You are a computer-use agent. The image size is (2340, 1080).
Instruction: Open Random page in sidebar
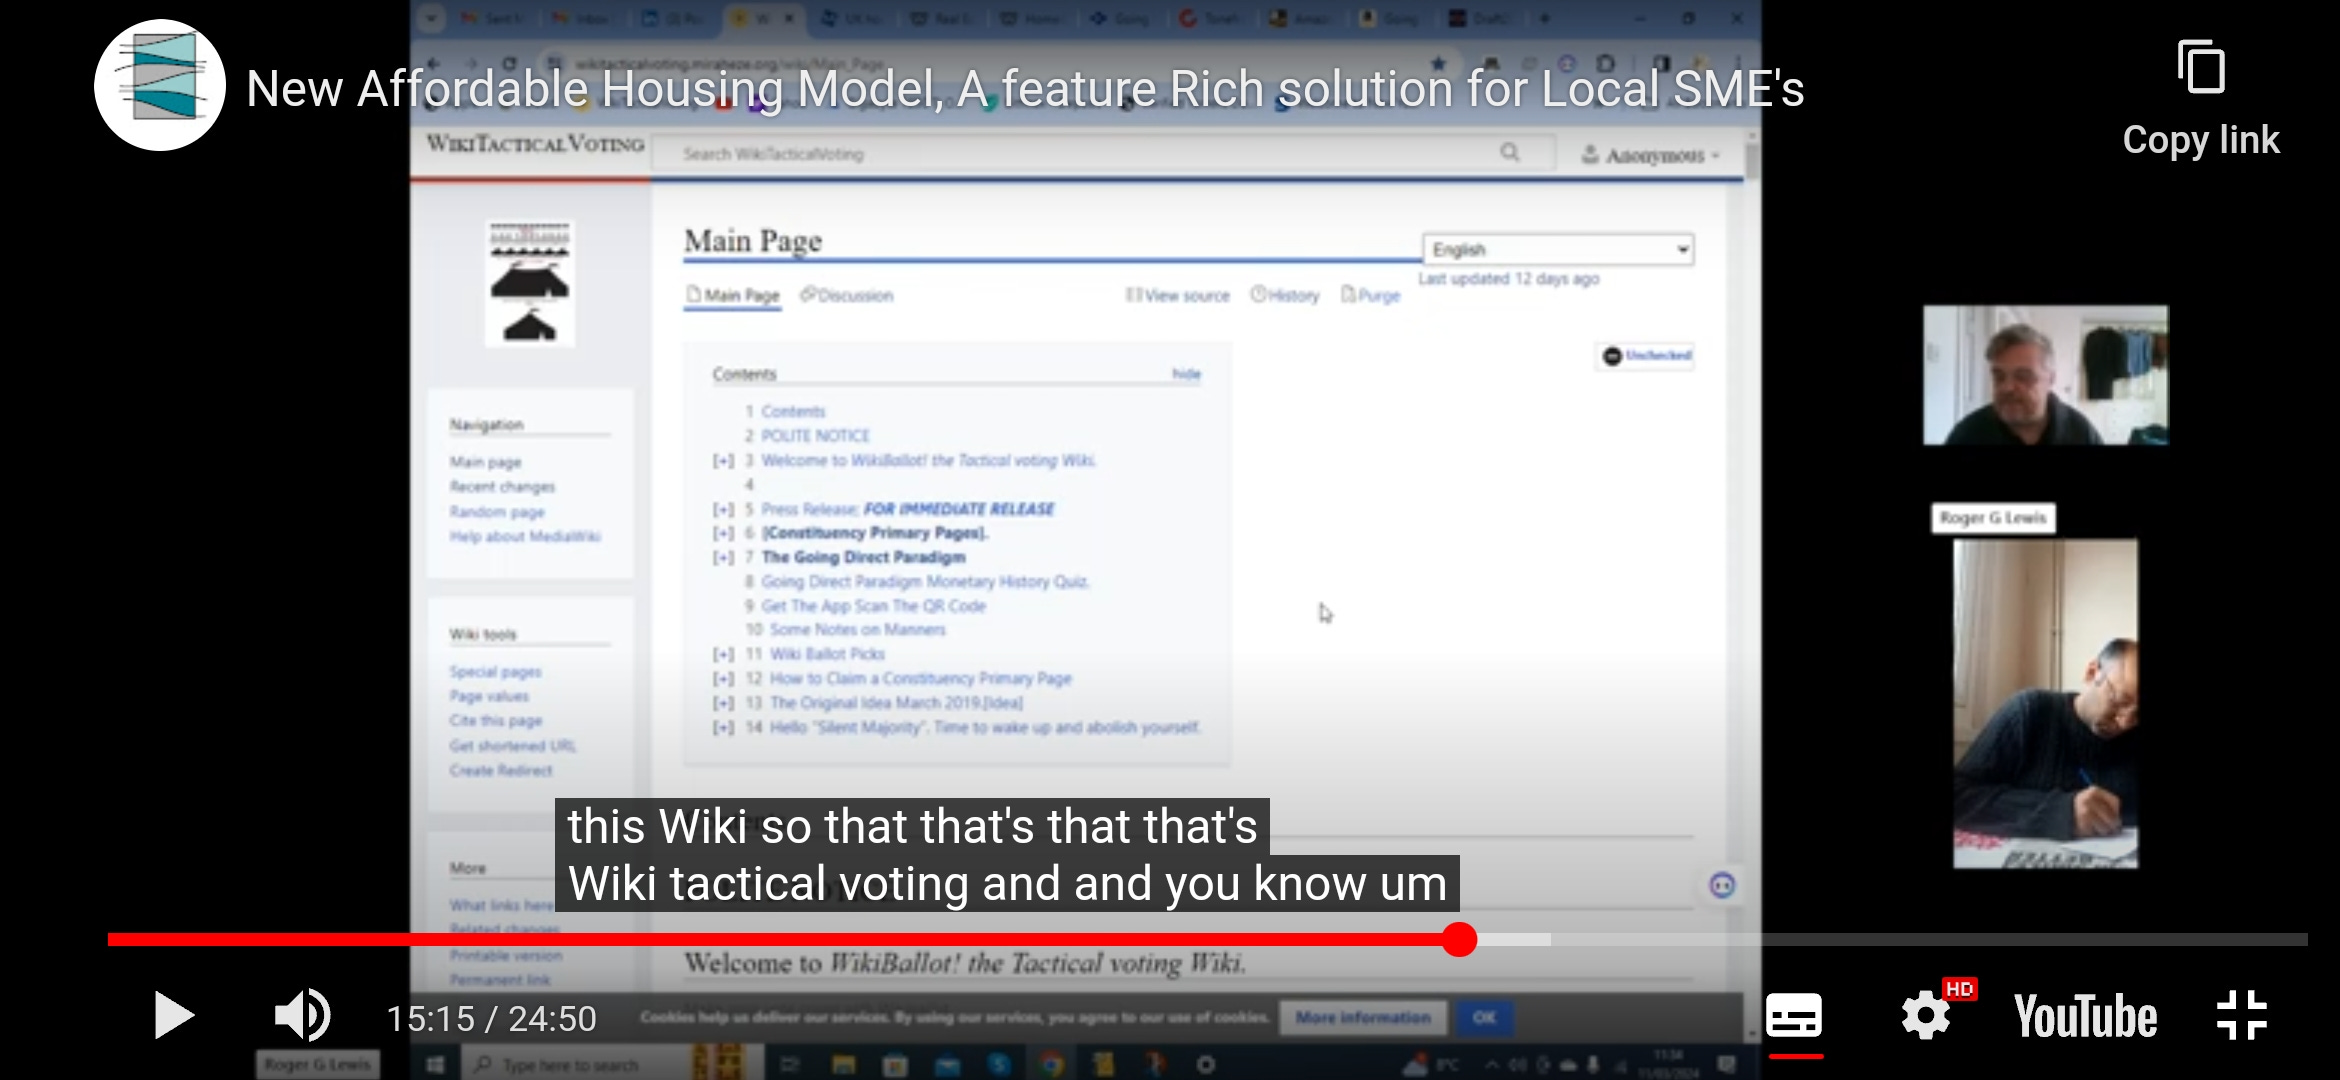(x=497, y=512)
